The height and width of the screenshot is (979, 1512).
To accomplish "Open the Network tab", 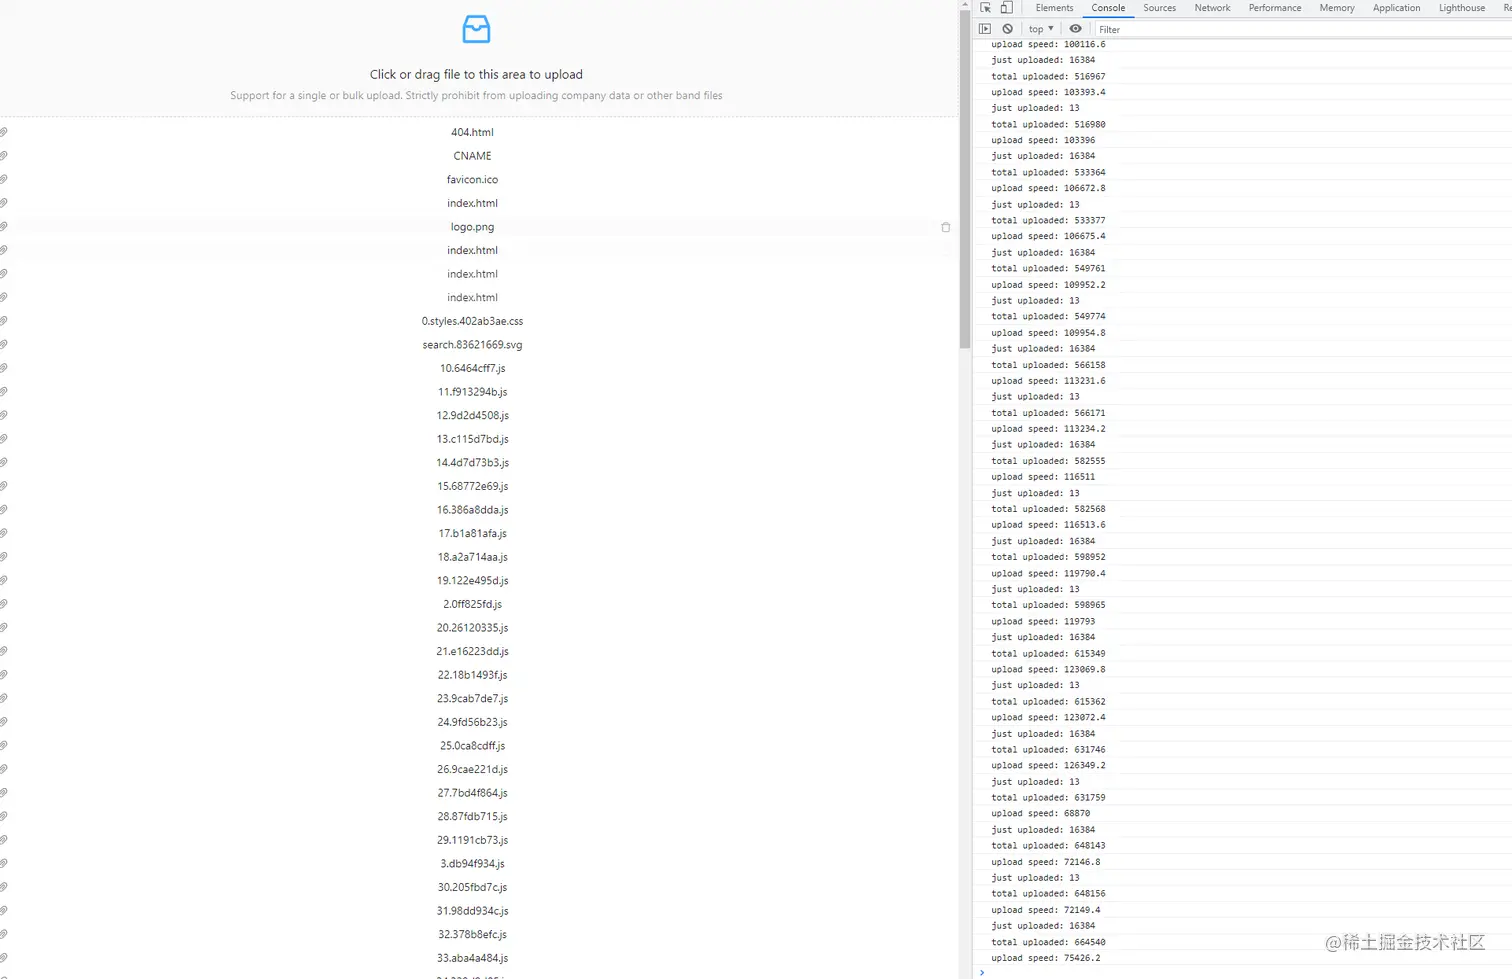I will 1212,8.
